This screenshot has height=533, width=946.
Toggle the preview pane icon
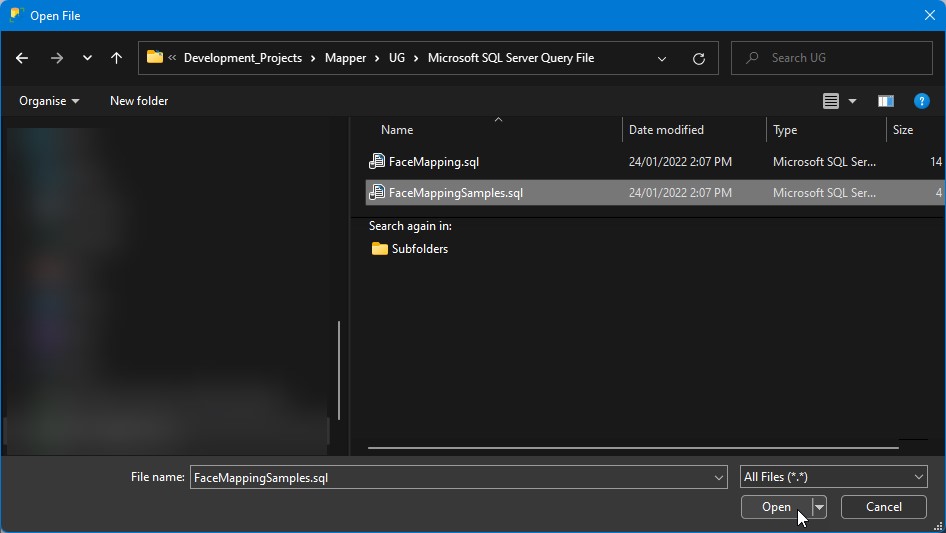885,101
